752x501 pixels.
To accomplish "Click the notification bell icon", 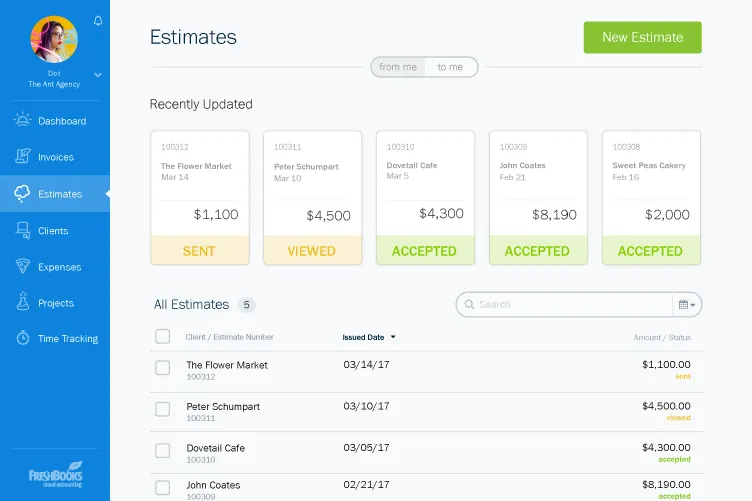I will click(x=98, y=21).
